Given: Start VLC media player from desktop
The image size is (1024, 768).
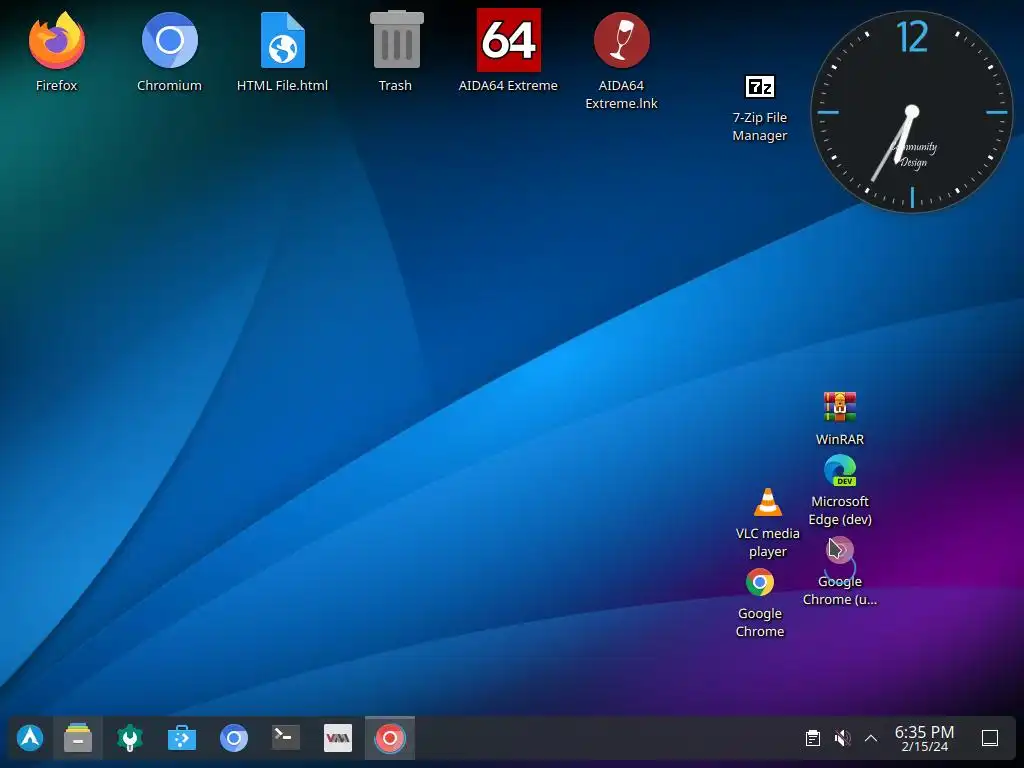Looking at the screenshot, I should click(x=767, y=502).
